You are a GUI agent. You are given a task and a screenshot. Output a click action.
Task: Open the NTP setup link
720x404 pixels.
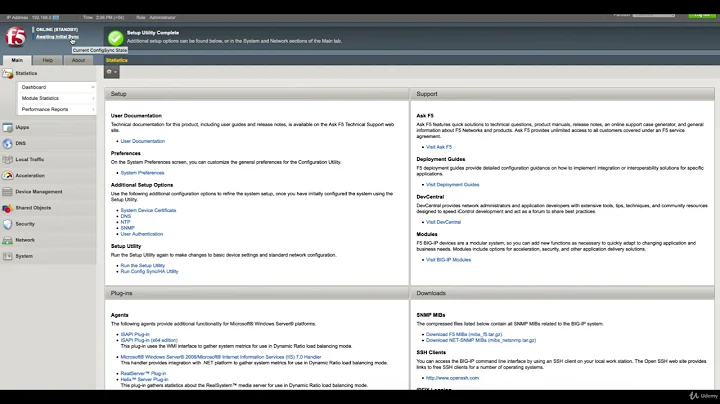(125, 222)
